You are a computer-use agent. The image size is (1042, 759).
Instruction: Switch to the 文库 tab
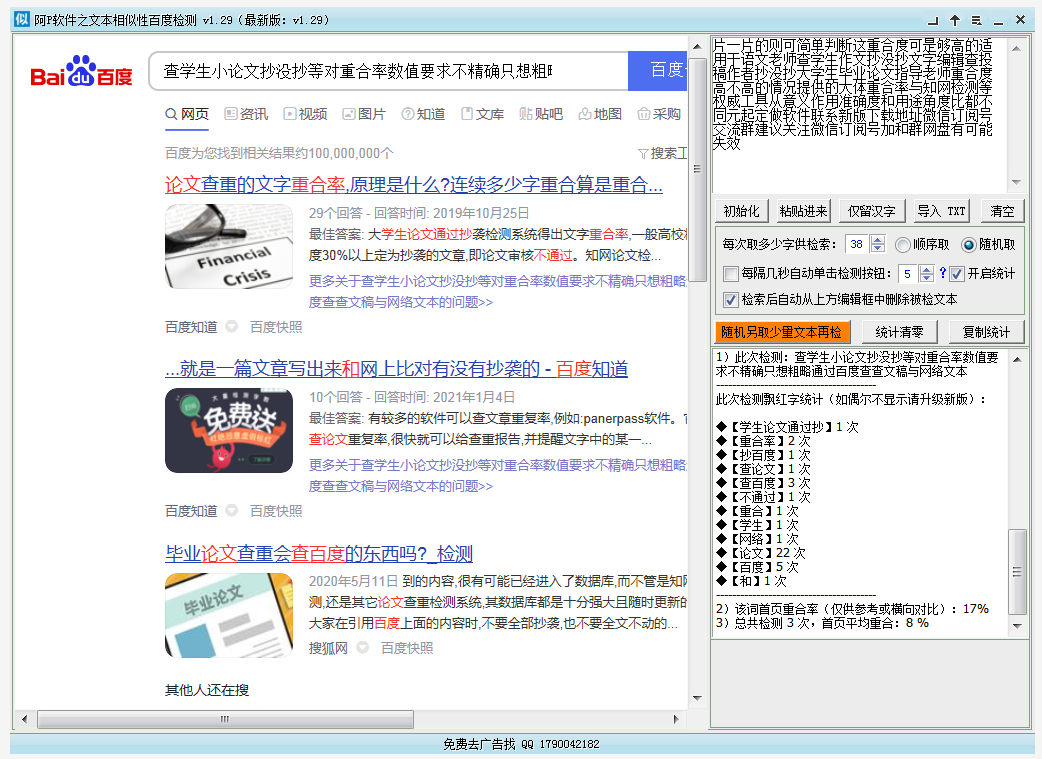[x=482, y=114]
